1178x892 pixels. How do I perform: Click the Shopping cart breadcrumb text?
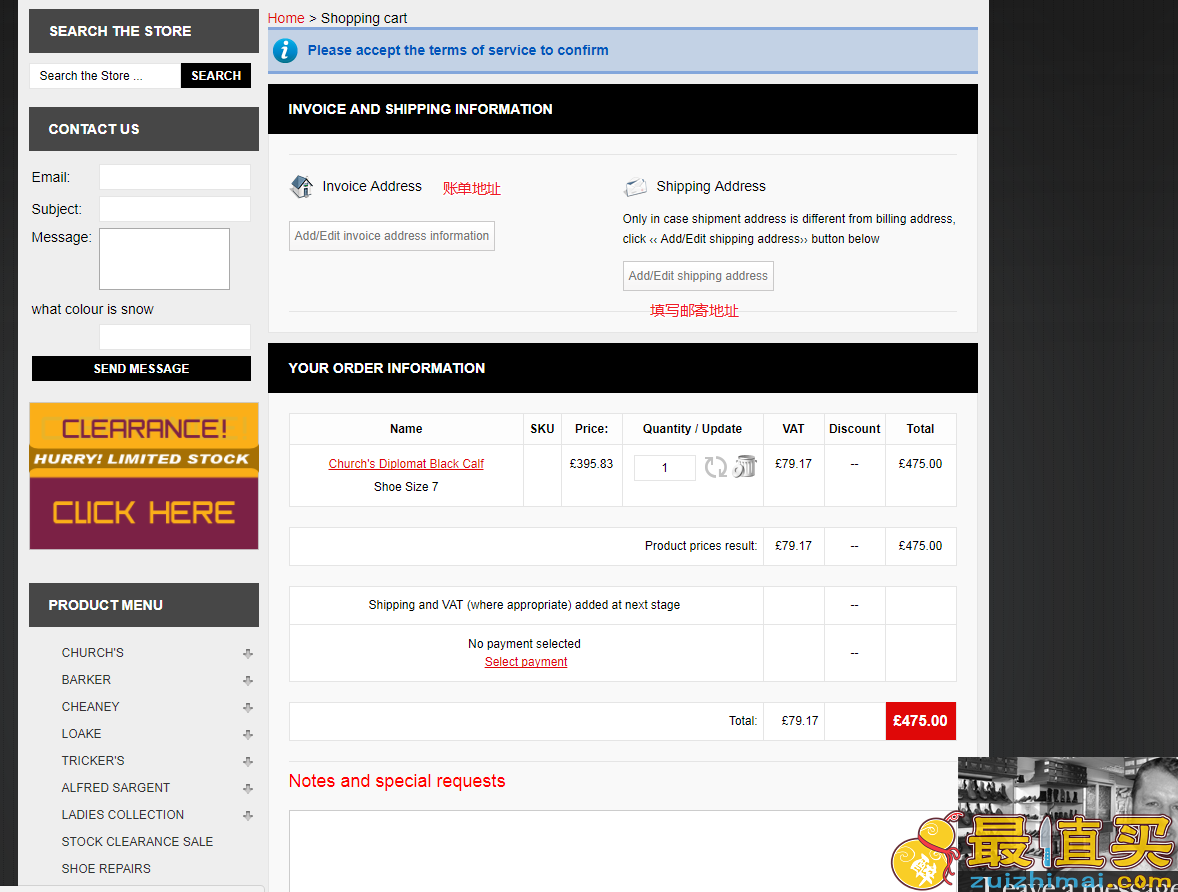(364, 18)
